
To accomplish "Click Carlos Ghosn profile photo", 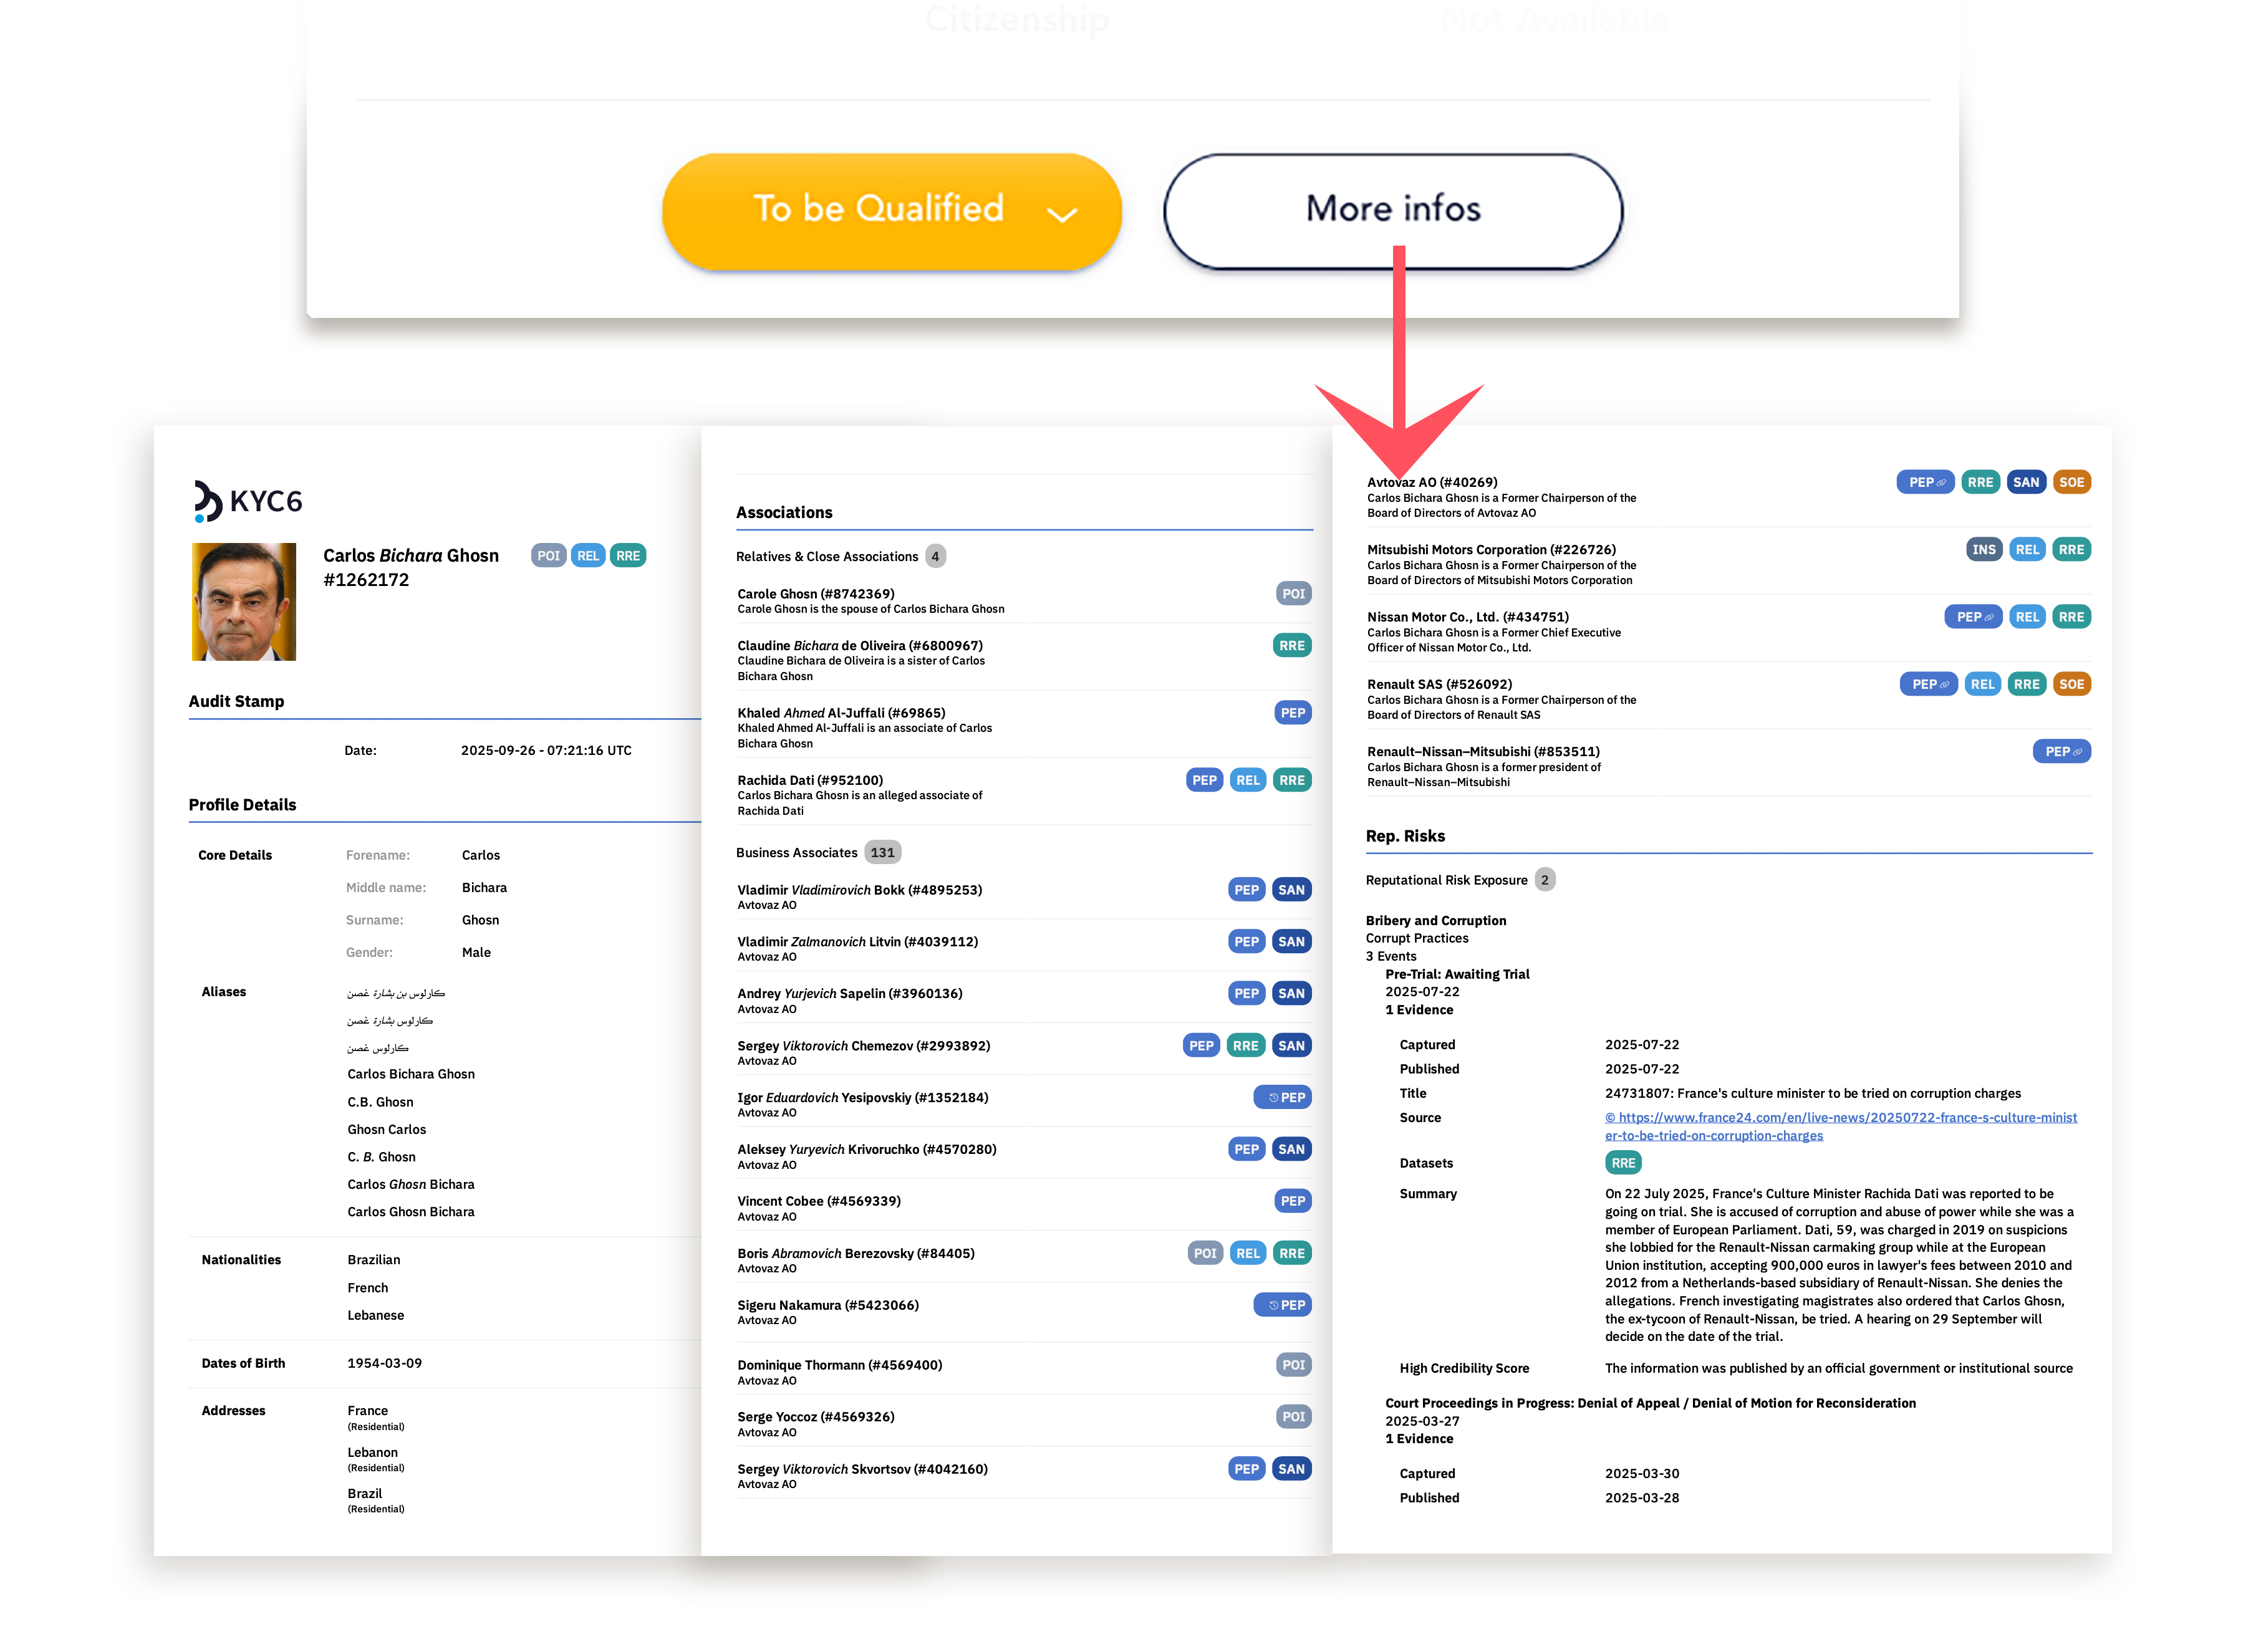I will point(244,601).
